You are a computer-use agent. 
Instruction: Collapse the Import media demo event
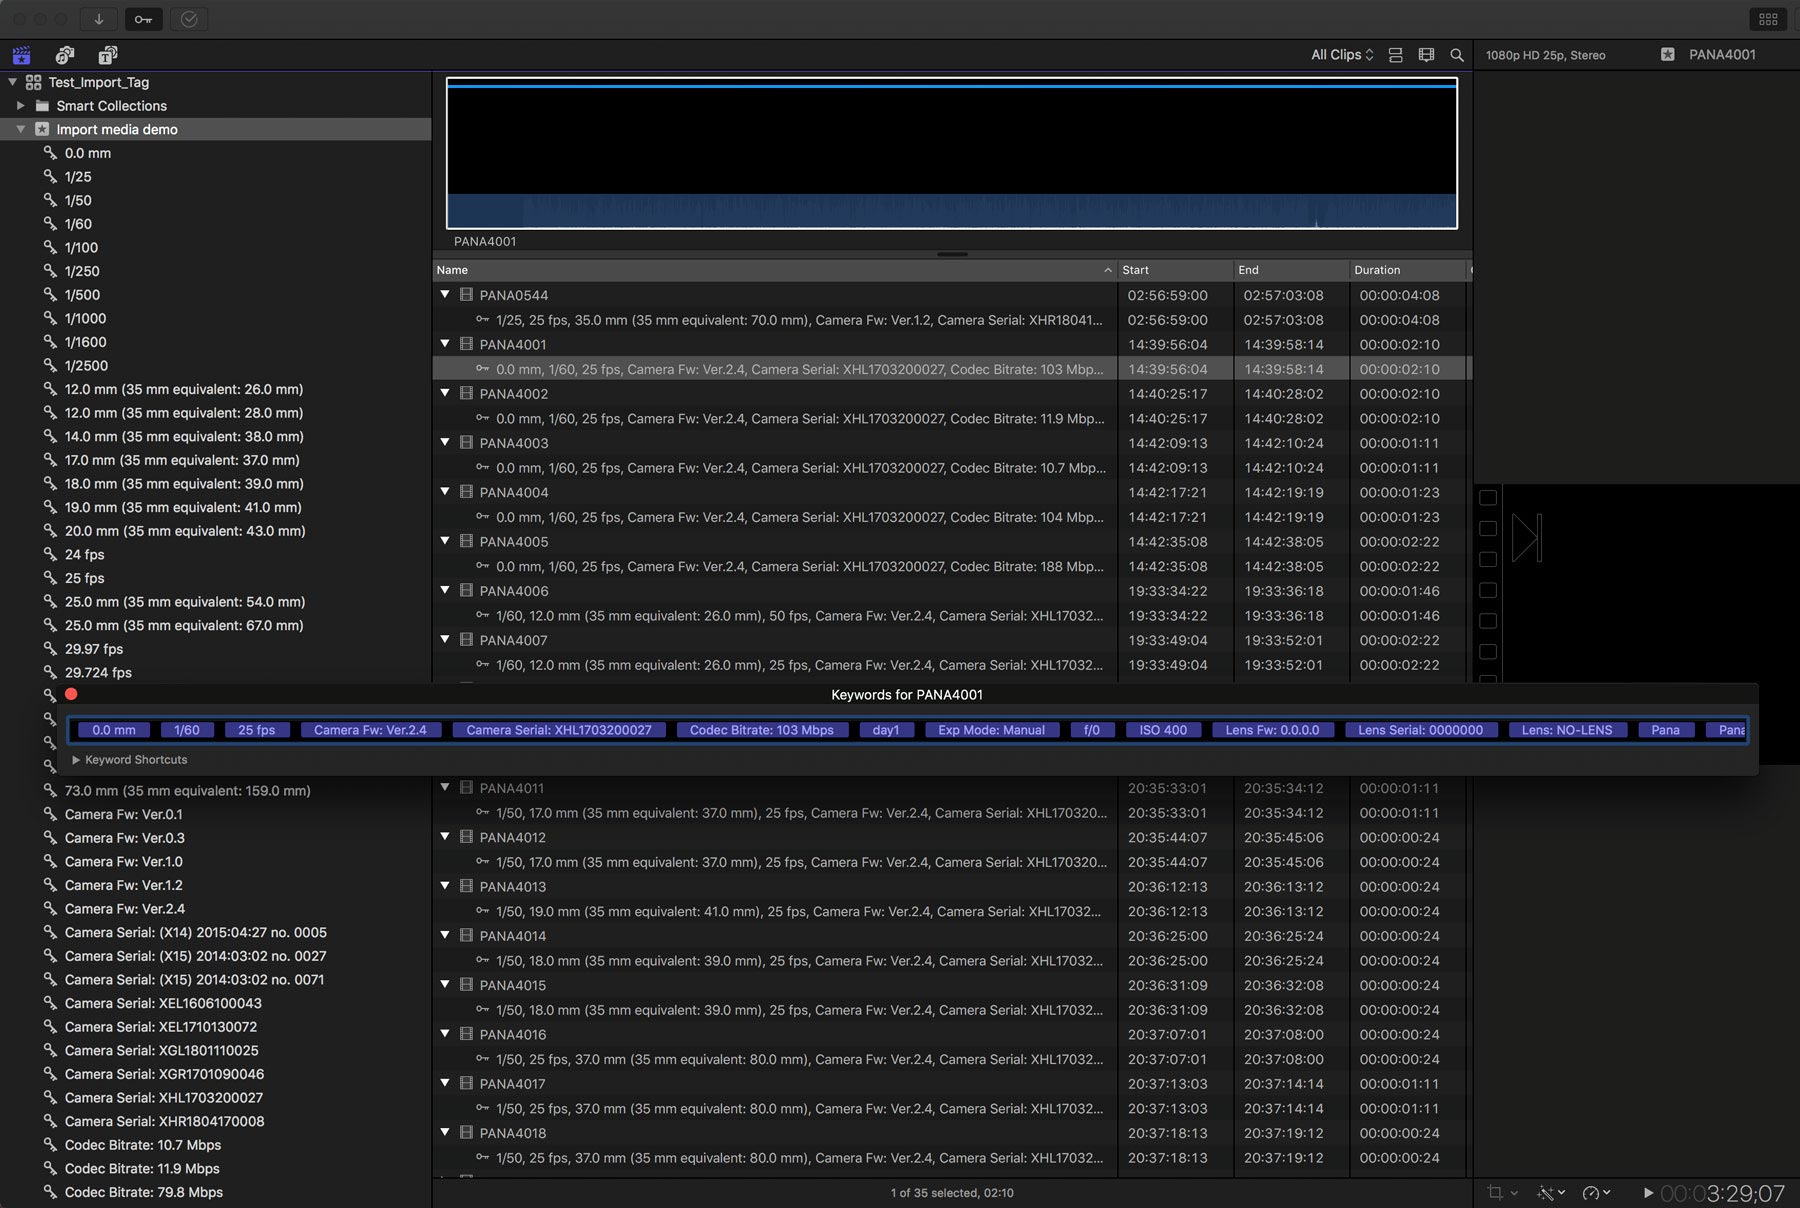coord(21,129)
